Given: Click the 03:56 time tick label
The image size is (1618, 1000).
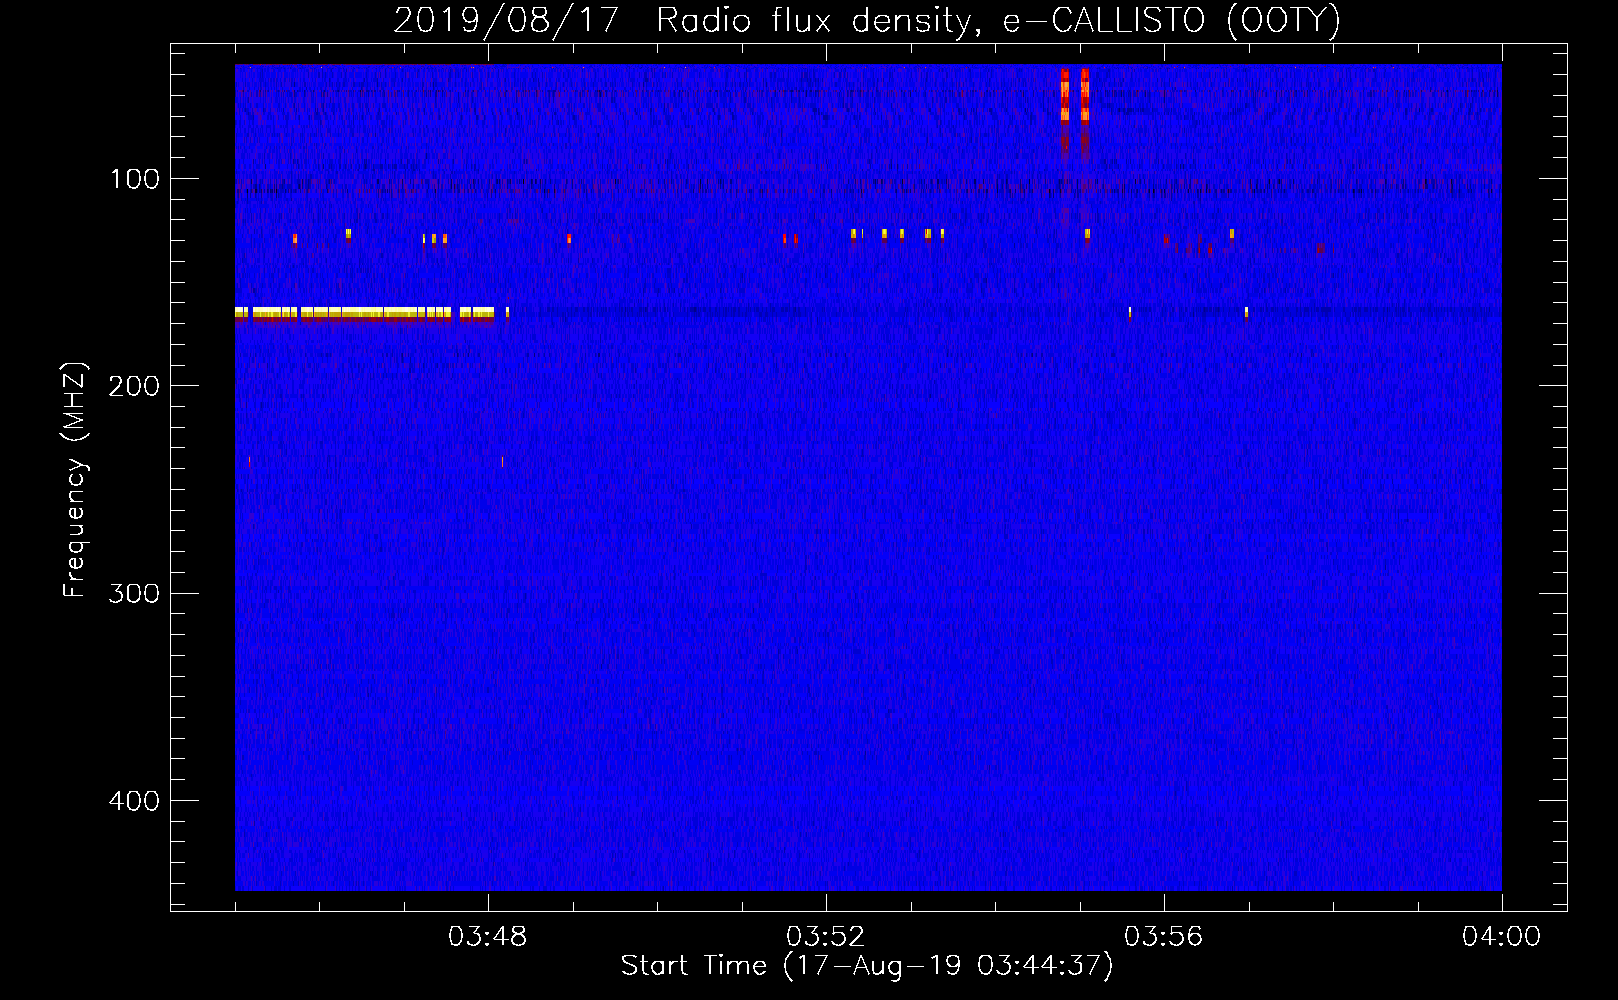Looking at the screenshot, I should (1164, 937).
